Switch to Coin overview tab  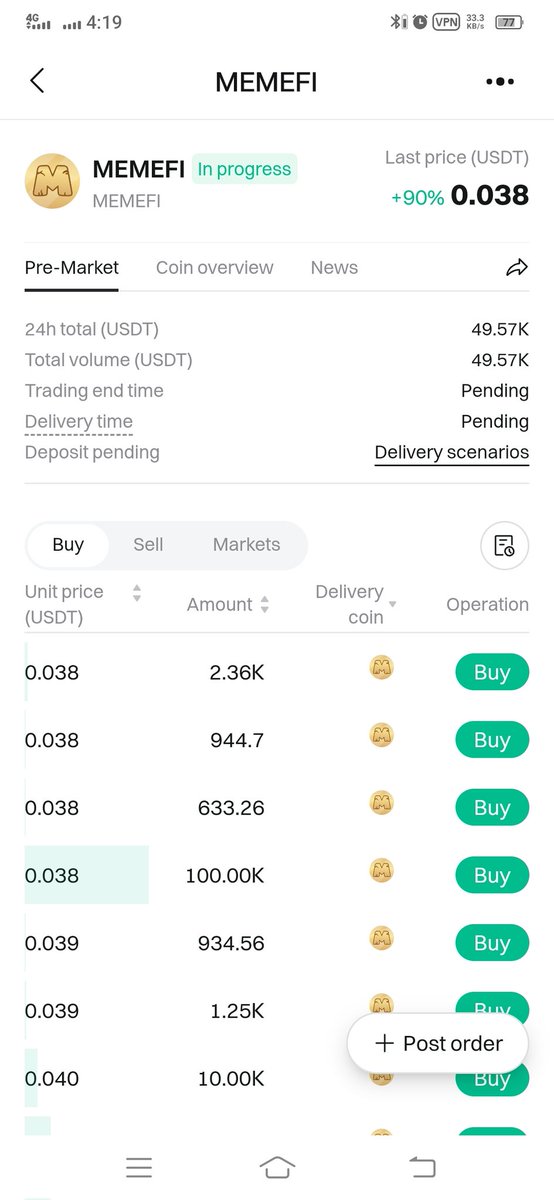click(215, 268)
